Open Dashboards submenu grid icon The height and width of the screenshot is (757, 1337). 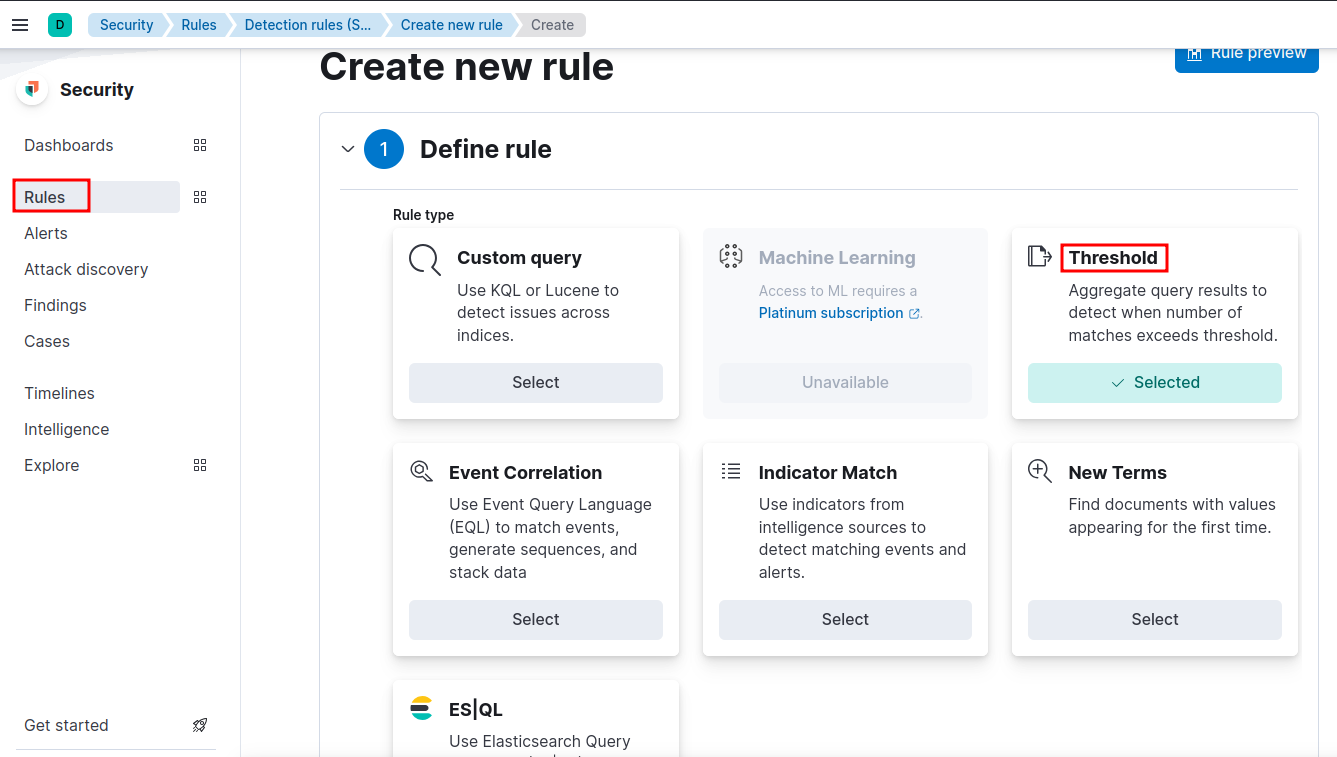click(200, 145)
